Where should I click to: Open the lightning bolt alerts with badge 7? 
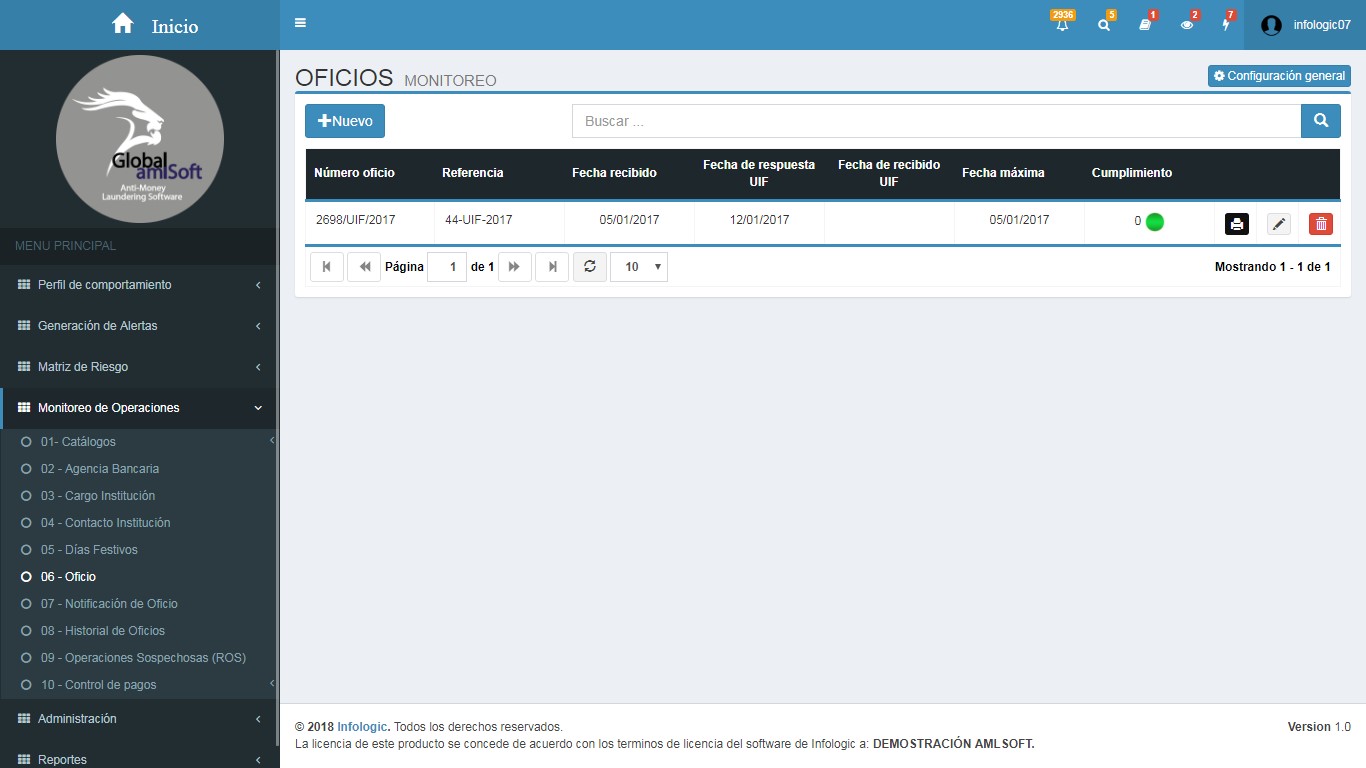coord(1227,25)
